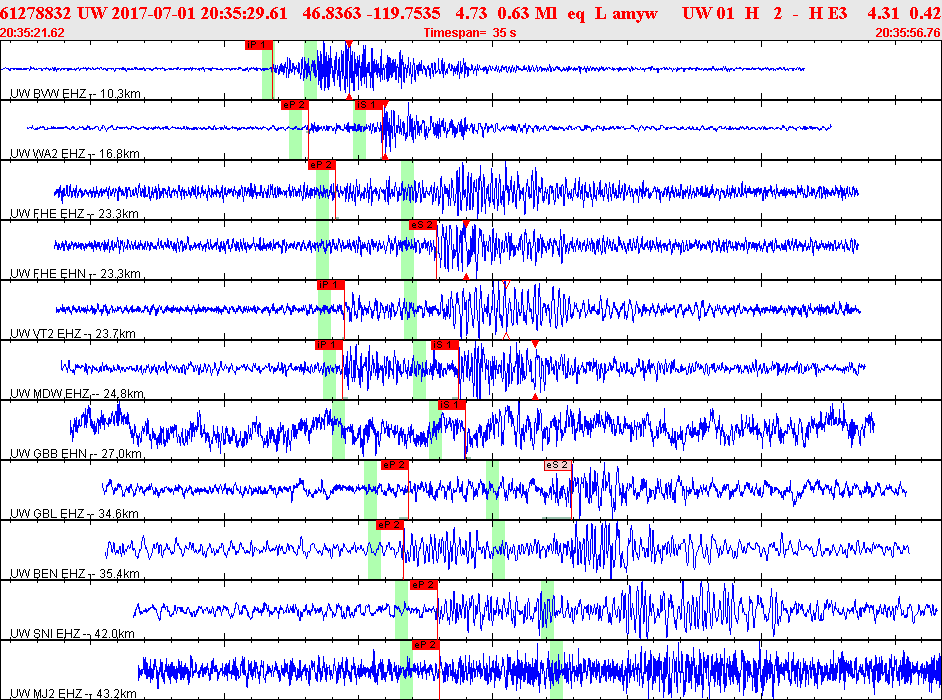Click the P pick flag on BVW trace
The image size is (942, 700).
258,45
